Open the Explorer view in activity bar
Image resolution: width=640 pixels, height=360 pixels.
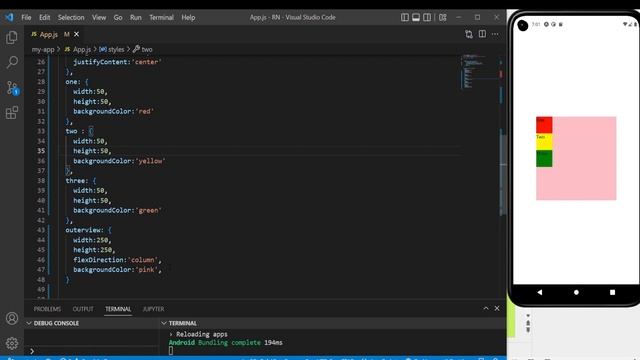(x=12, y=38)
